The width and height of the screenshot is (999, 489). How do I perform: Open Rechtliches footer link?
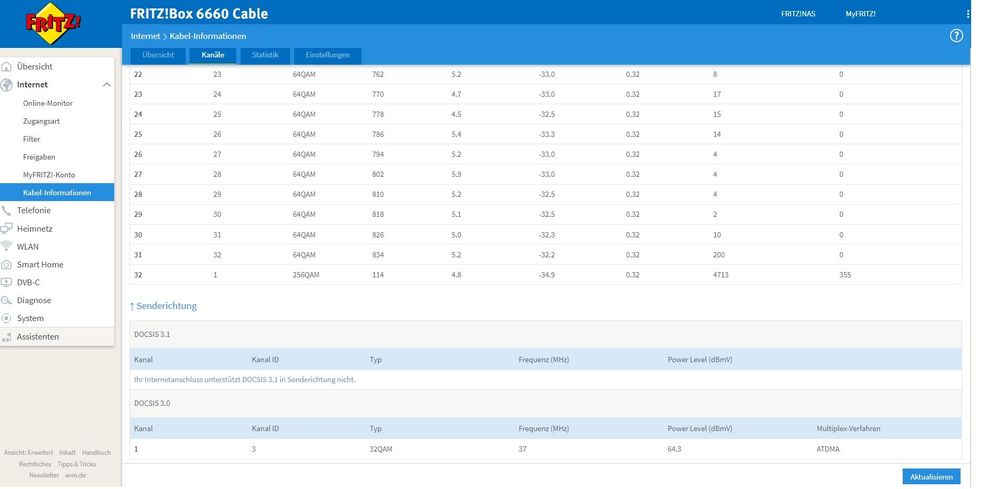coord(35,464)
